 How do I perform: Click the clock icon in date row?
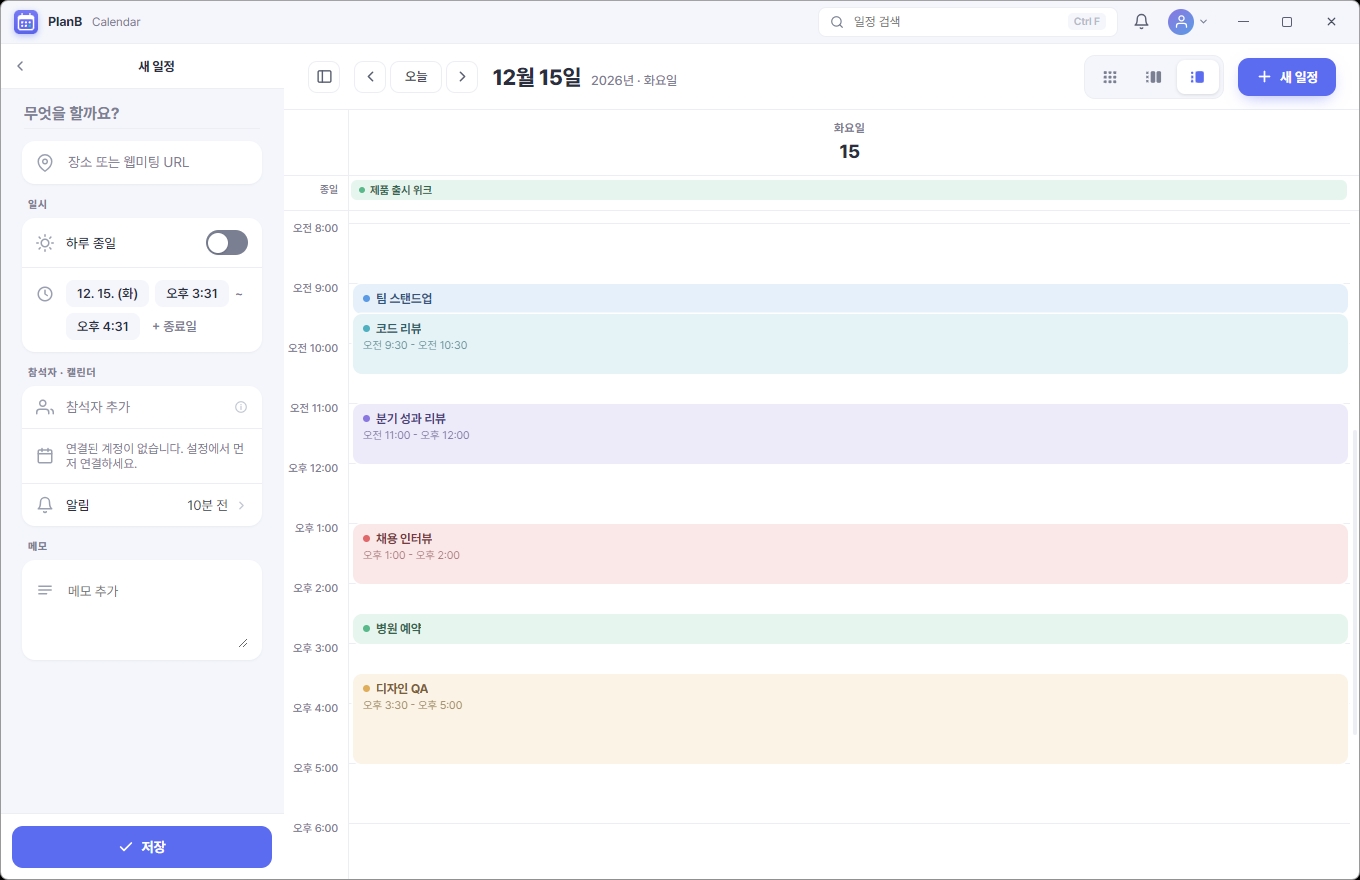pos(45,294)
